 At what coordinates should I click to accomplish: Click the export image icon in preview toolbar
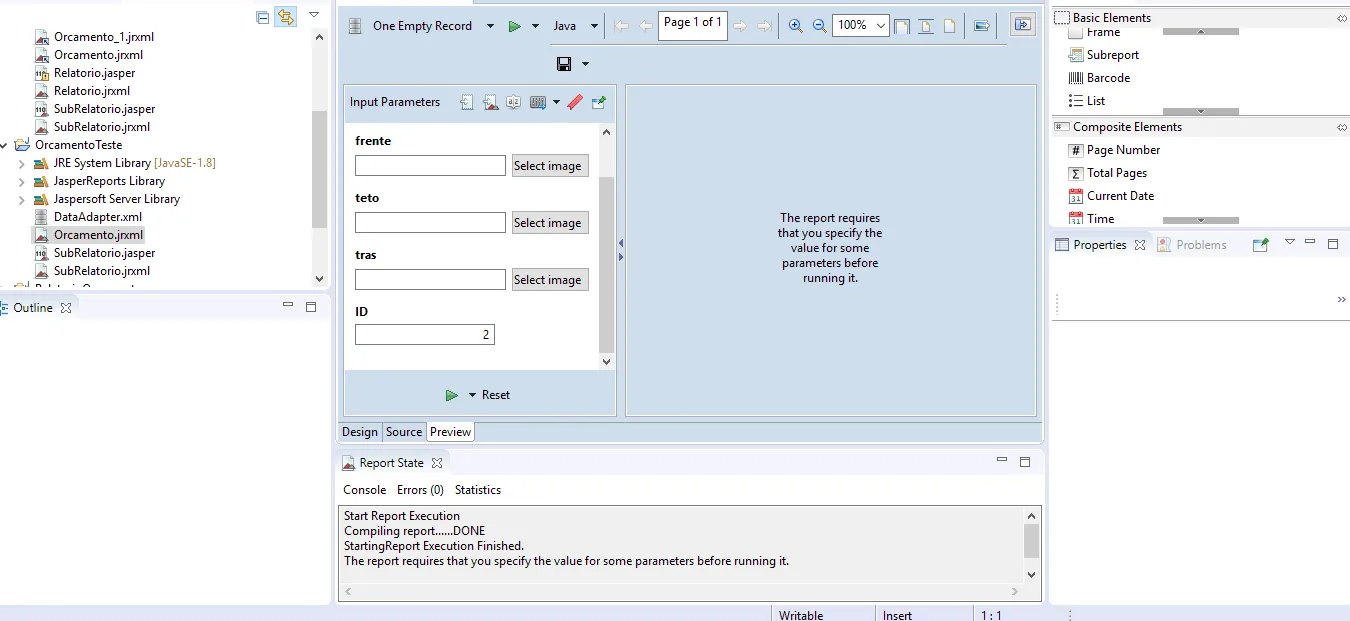coord(981,26)
